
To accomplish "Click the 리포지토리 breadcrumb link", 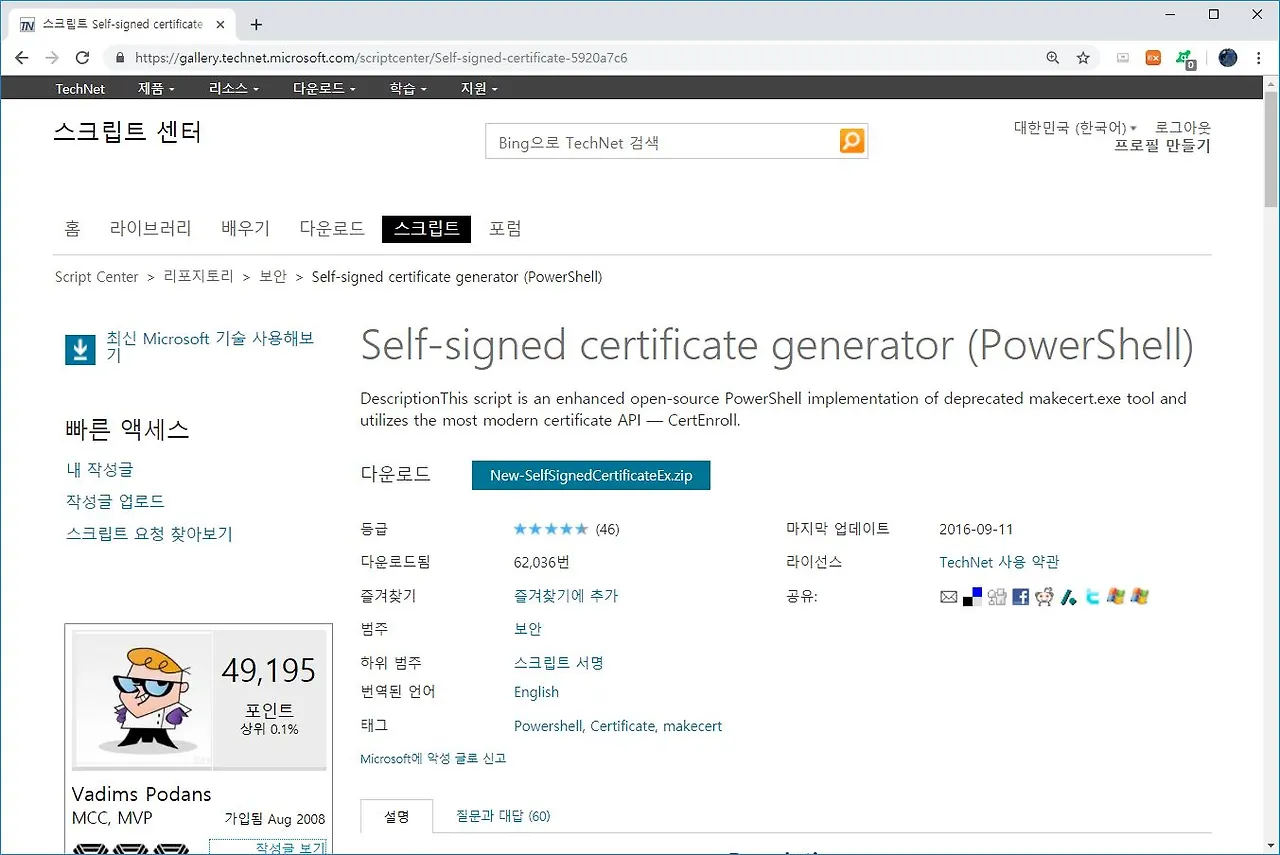I will point(199,277).
